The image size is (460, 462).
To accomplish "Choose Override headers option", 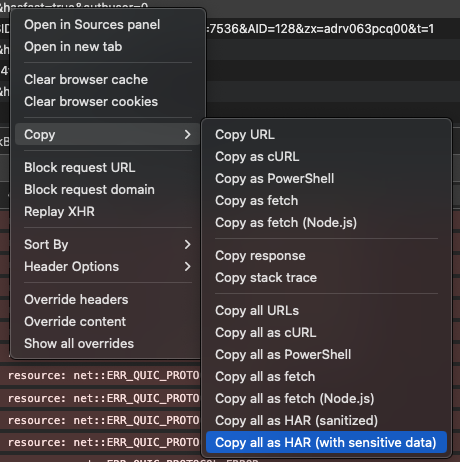I will click(76, 299).
